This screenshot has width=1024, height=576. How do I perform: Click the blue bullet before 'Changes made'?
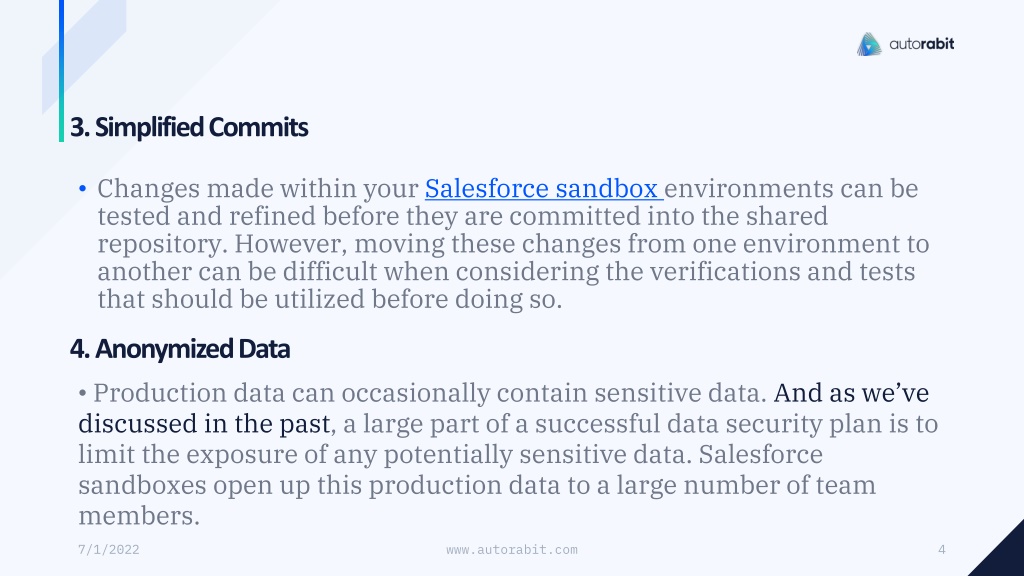pyautogui.click(x=82, y=189)
